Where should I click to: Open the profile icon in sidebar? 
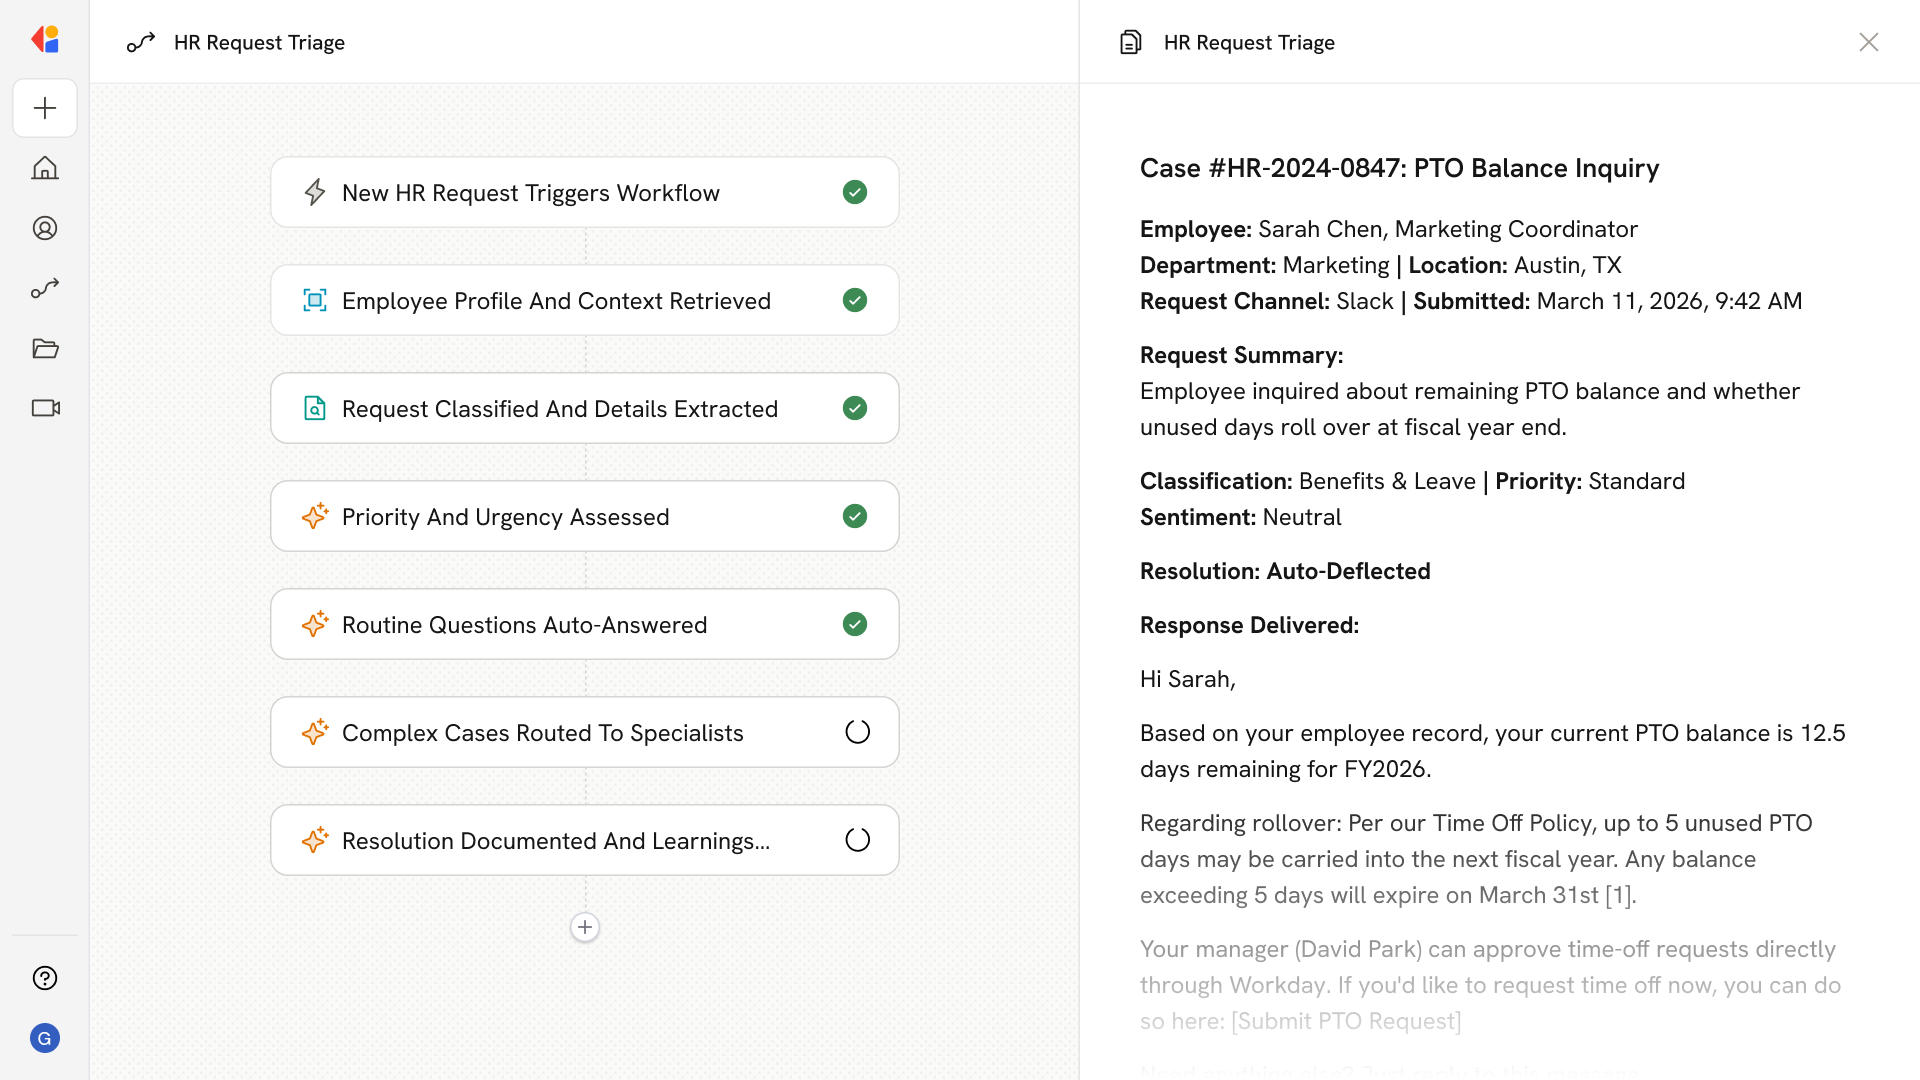click(45, 228)
